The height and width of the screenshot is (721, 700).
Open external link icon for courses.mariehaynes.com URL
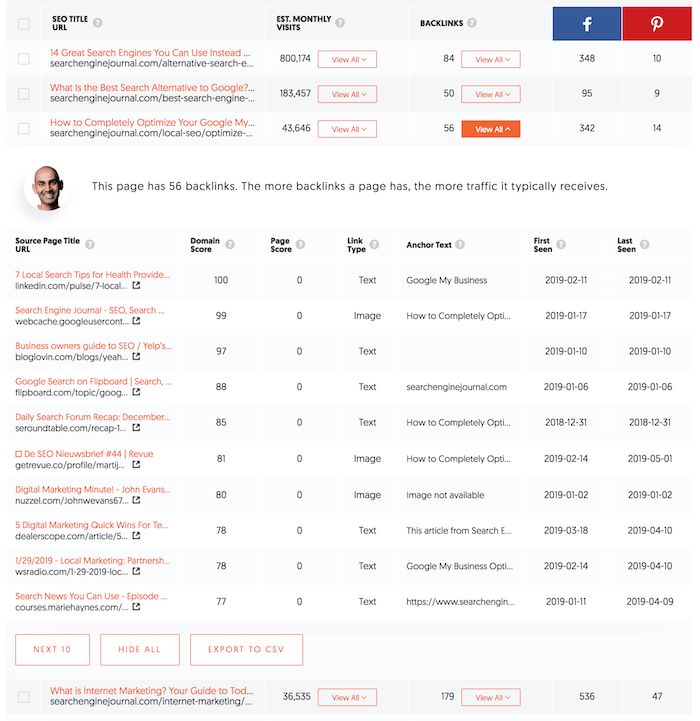(x=136, y=607)
